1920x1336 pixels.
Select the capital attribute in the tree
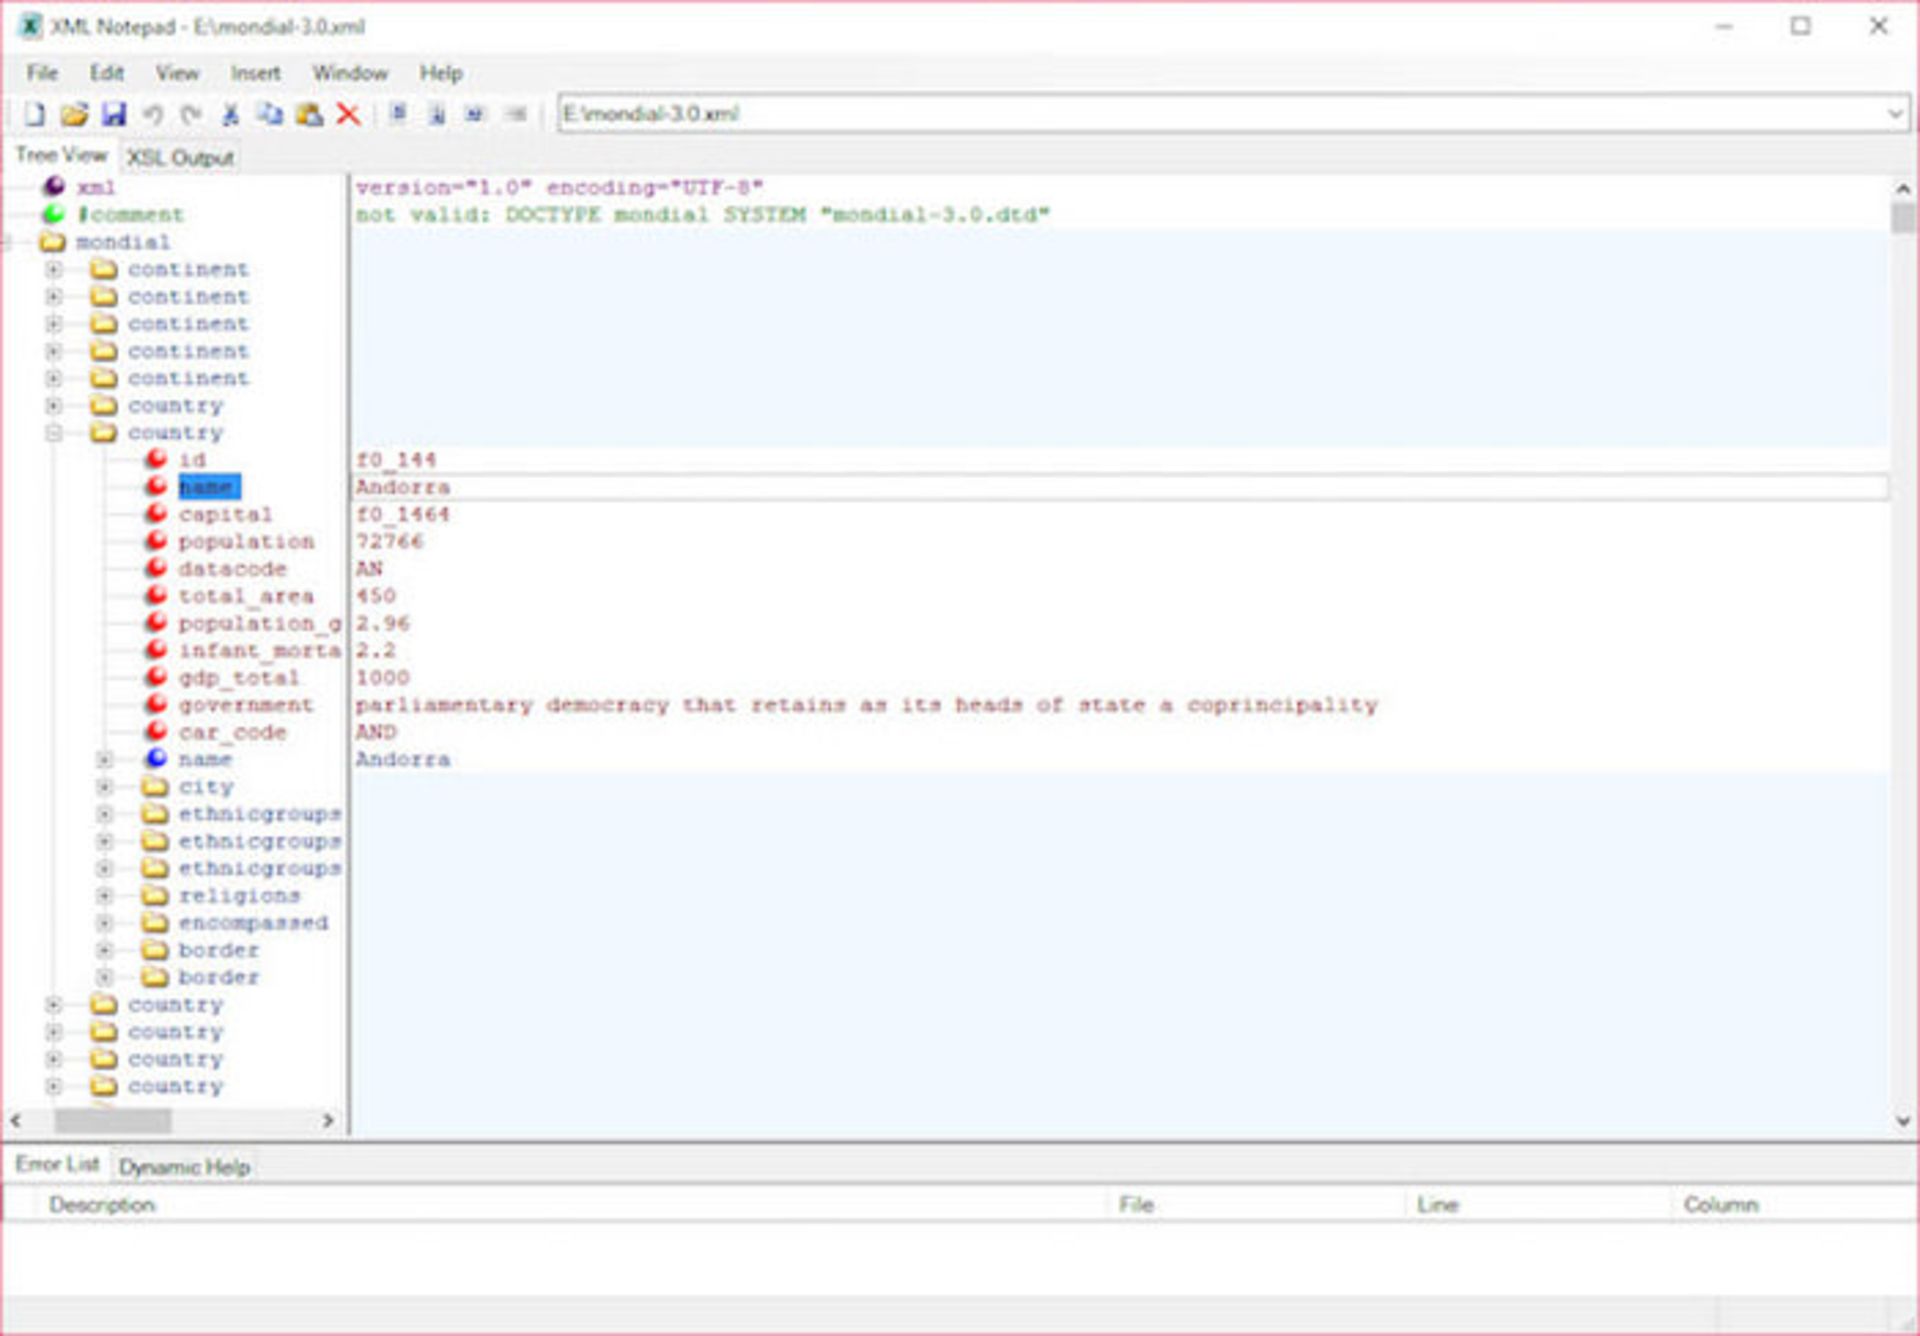click(x=224, y=515)
